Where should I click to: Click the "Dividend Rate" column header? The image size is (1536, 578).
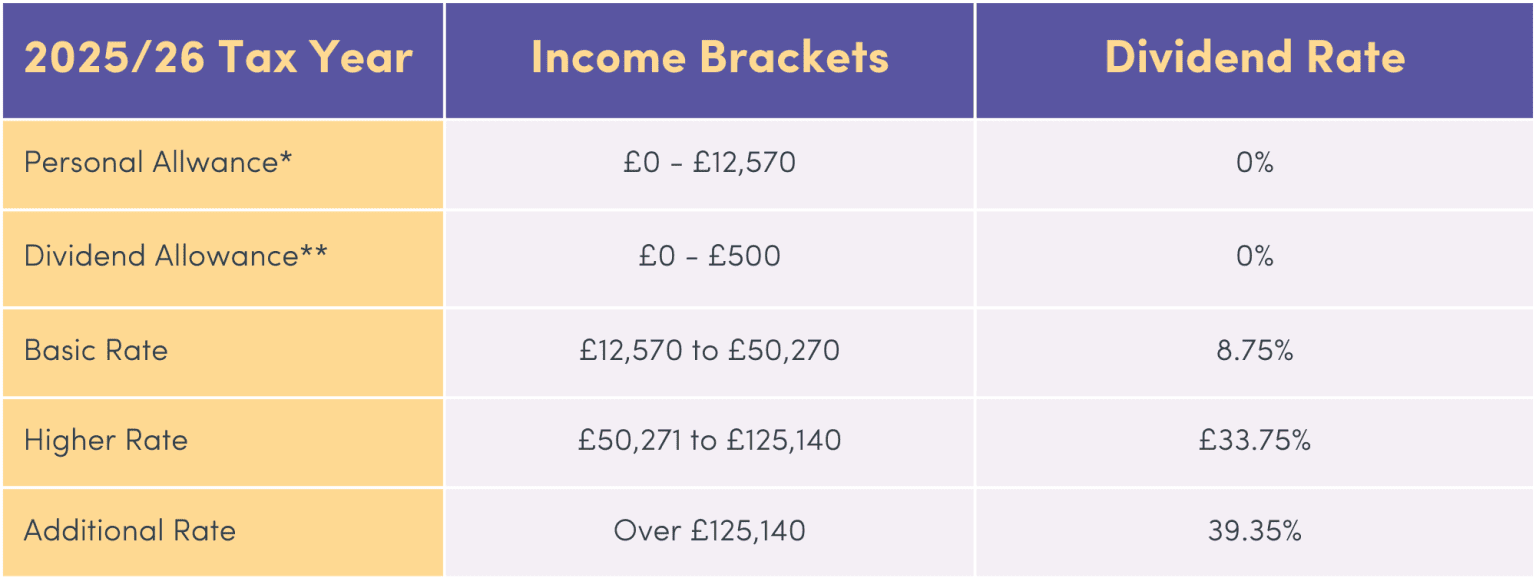coord(1254,58)
